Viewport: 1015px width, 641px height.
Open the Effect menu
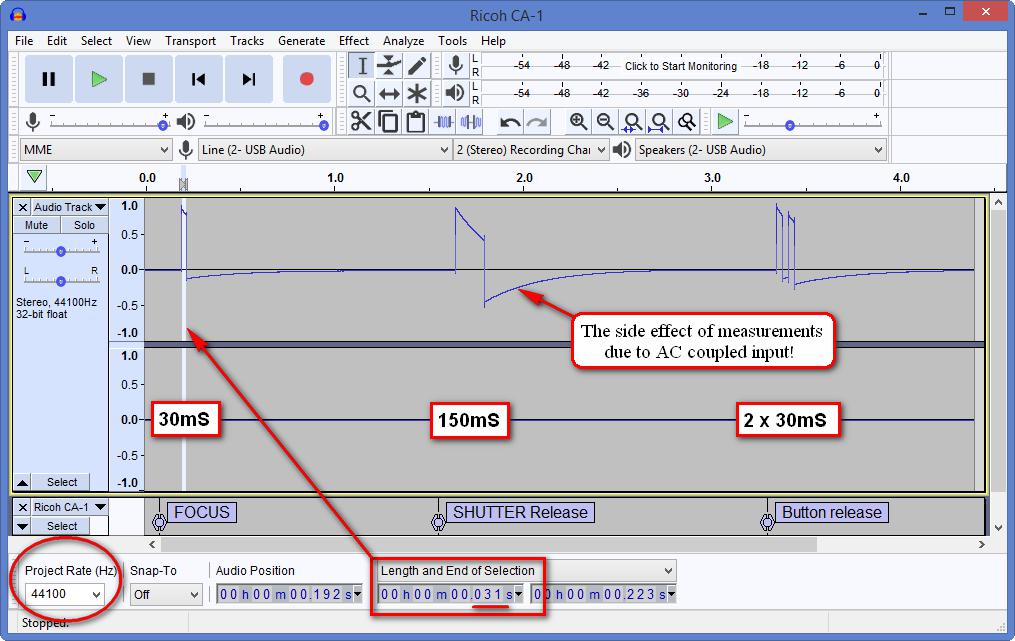354,41
